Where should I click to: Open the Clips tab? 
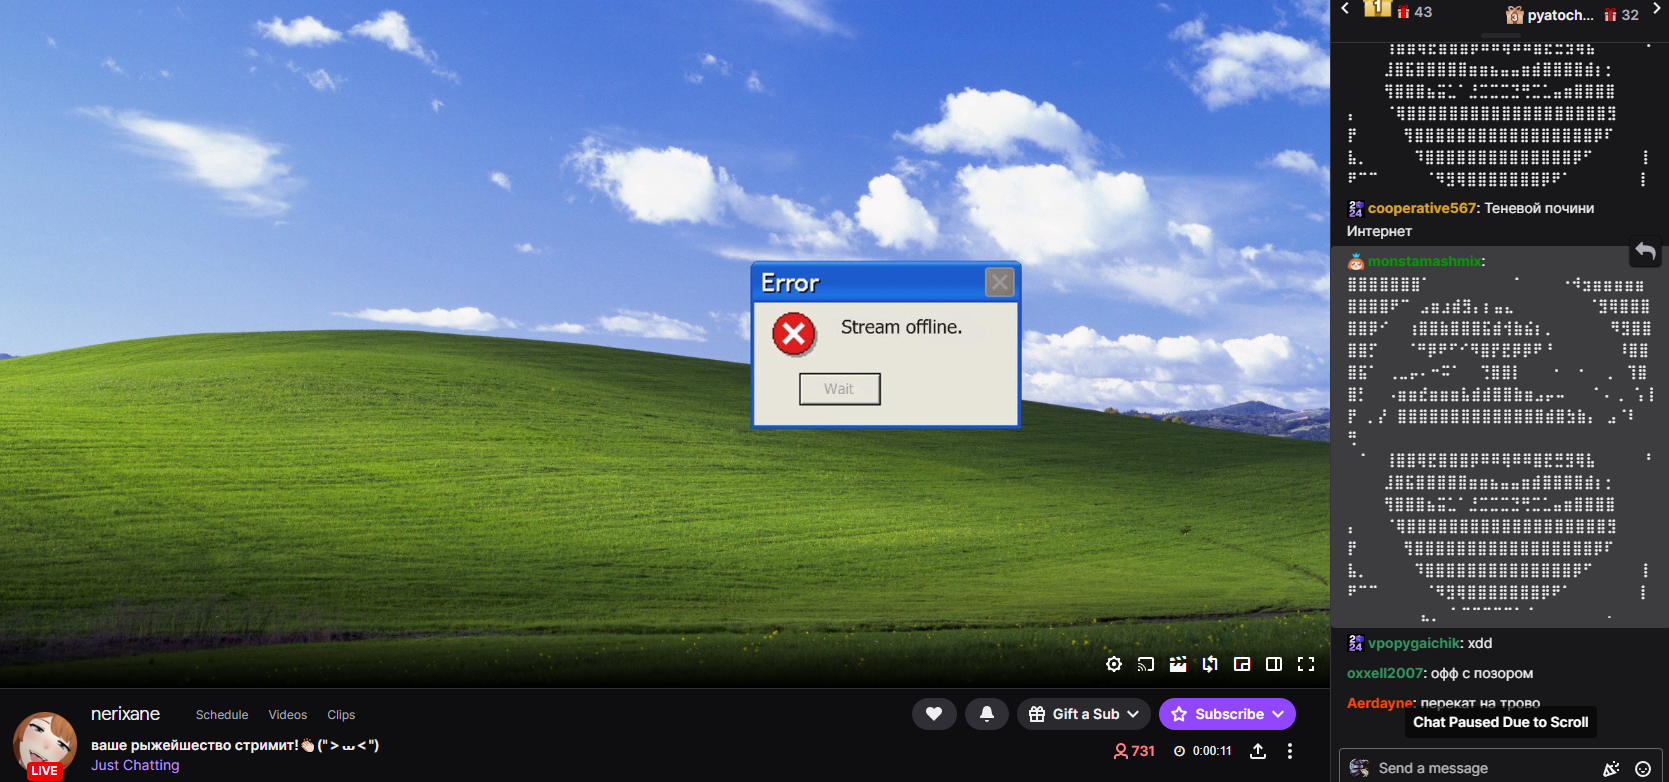341,715
